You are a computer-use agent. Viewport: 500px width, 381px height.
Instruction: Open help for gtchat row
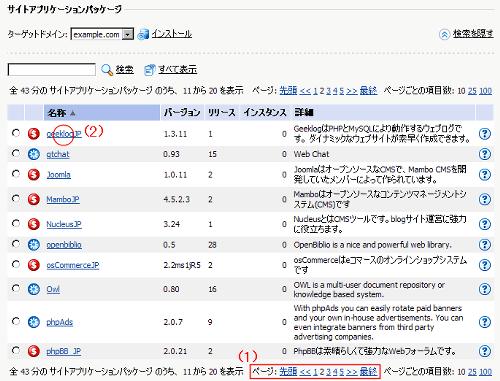[x=485, y=154]
